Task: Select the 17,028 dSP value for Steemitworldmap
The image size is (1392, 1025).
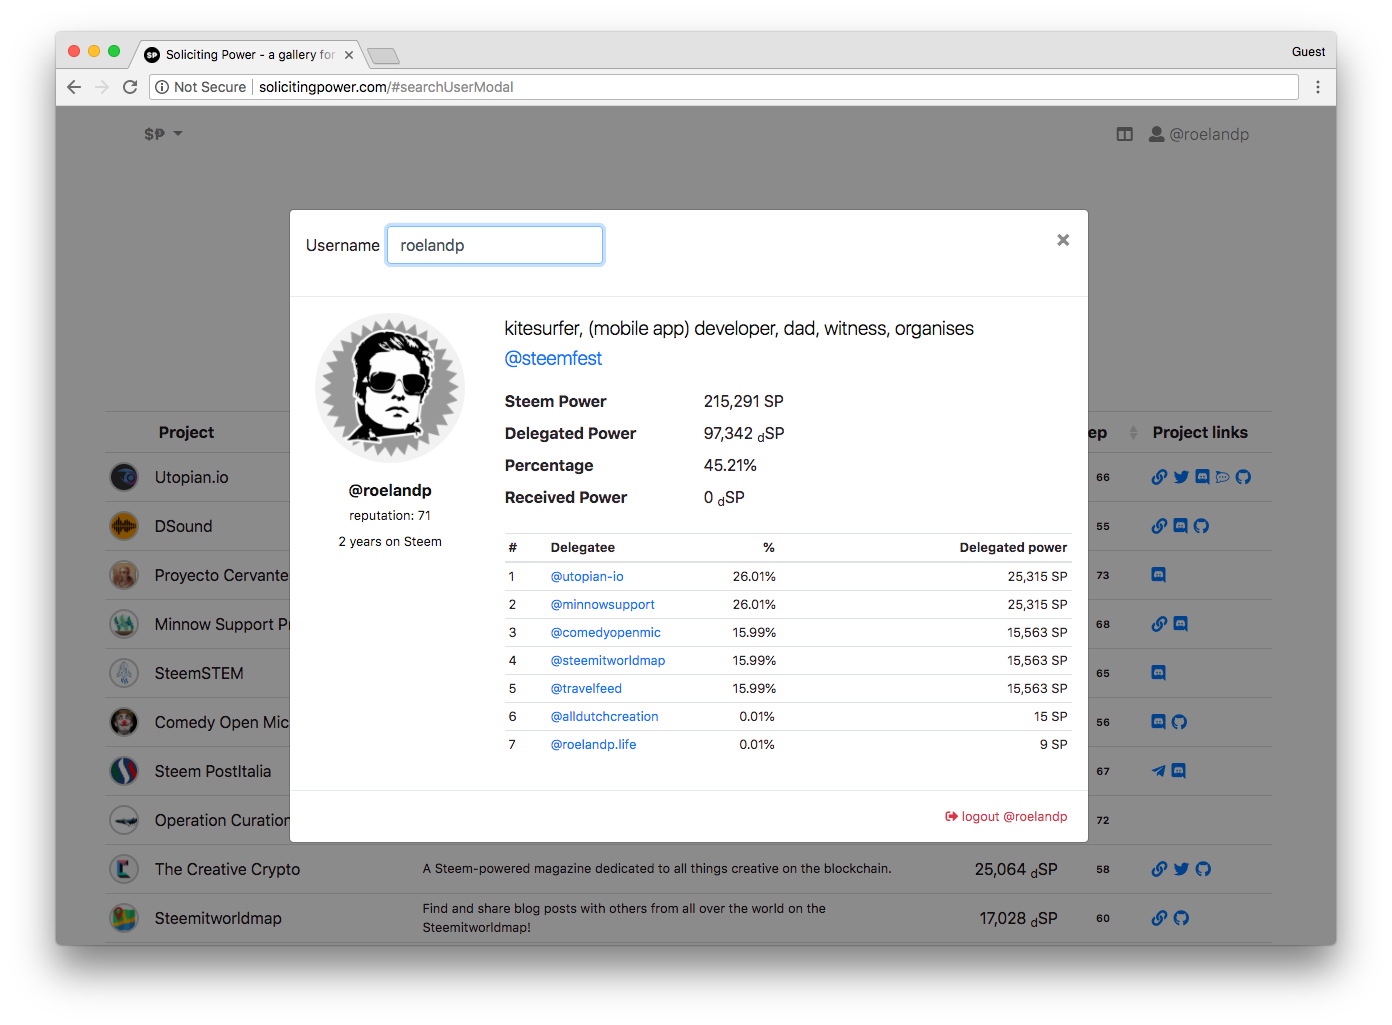Action: (1018, 918)
